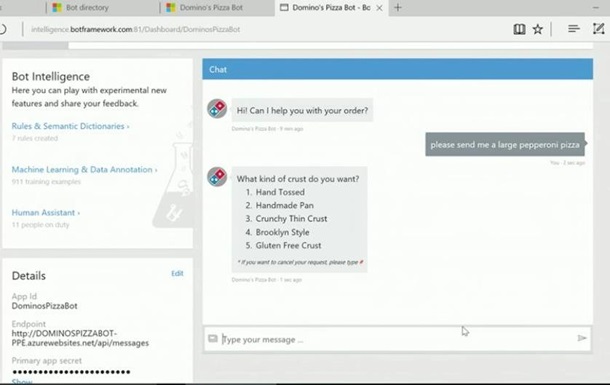This screenshot has width=610, height=385.
Task: Click the 'please send me a large pepperoni pizza' message
Action: pos(505,145)
